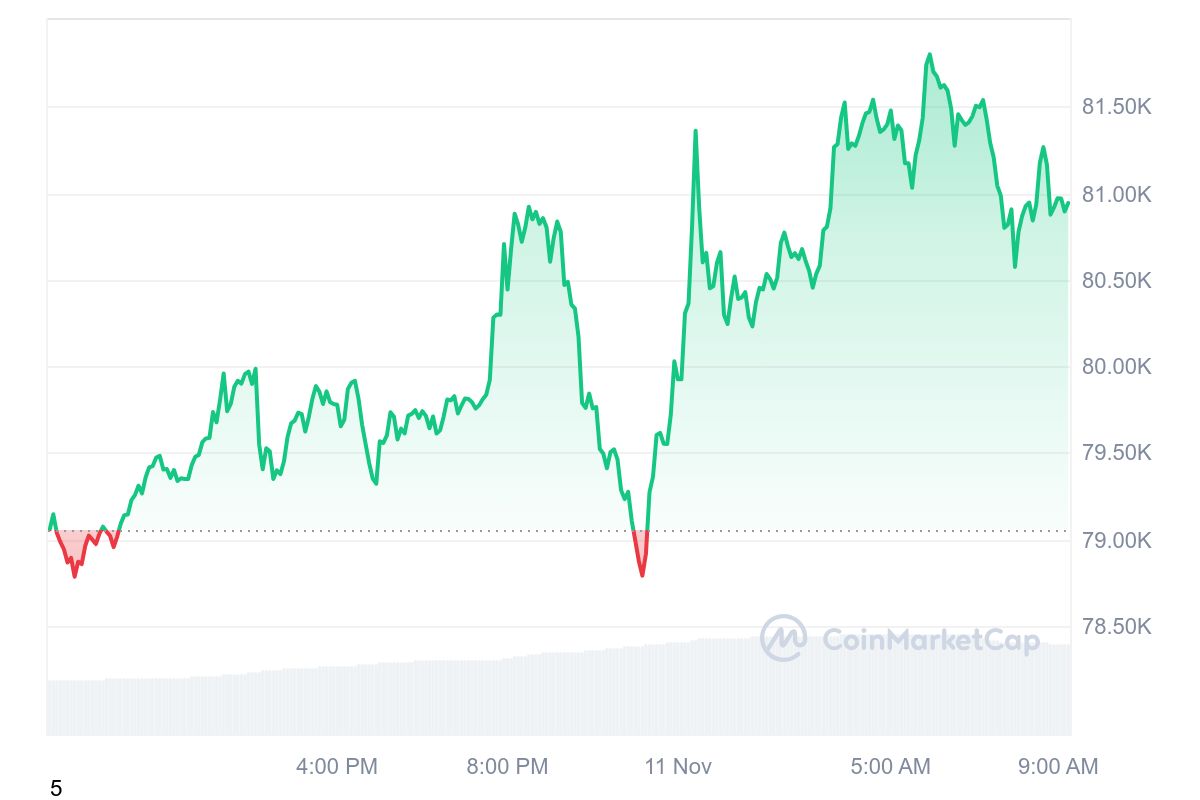
Task: Click the CoinMarketCap logo icon watermark
Action: click(x=783, y=638)
